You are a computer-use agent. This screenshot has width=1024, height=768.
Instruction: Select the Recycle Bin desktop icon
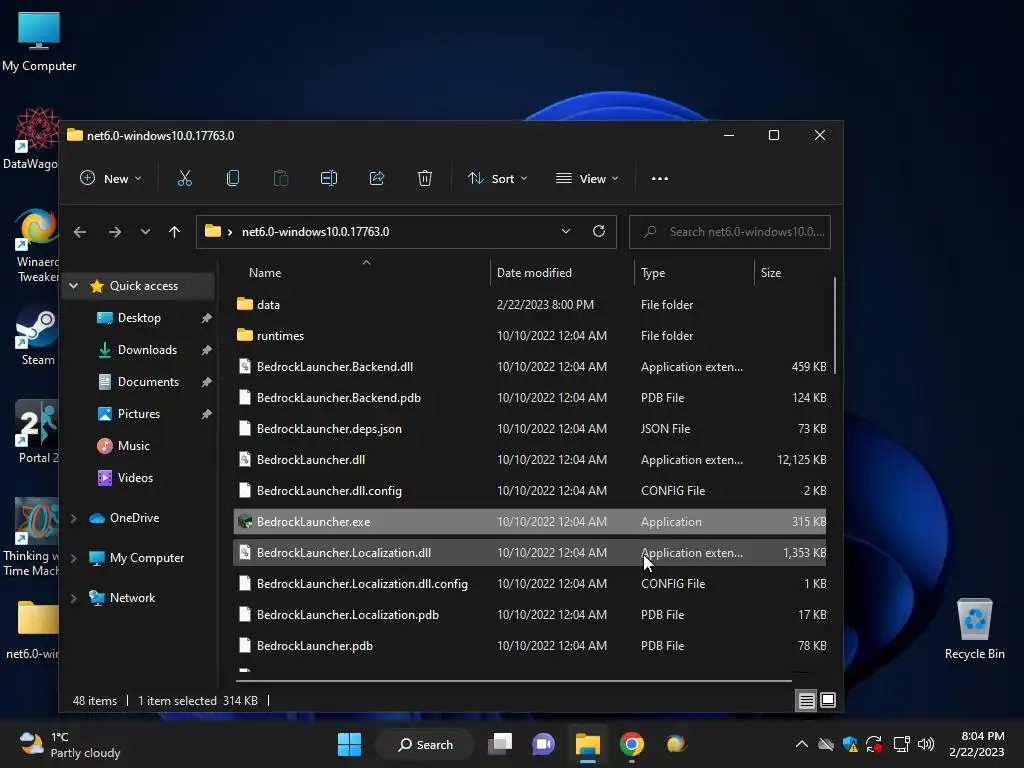click(974, 630)
